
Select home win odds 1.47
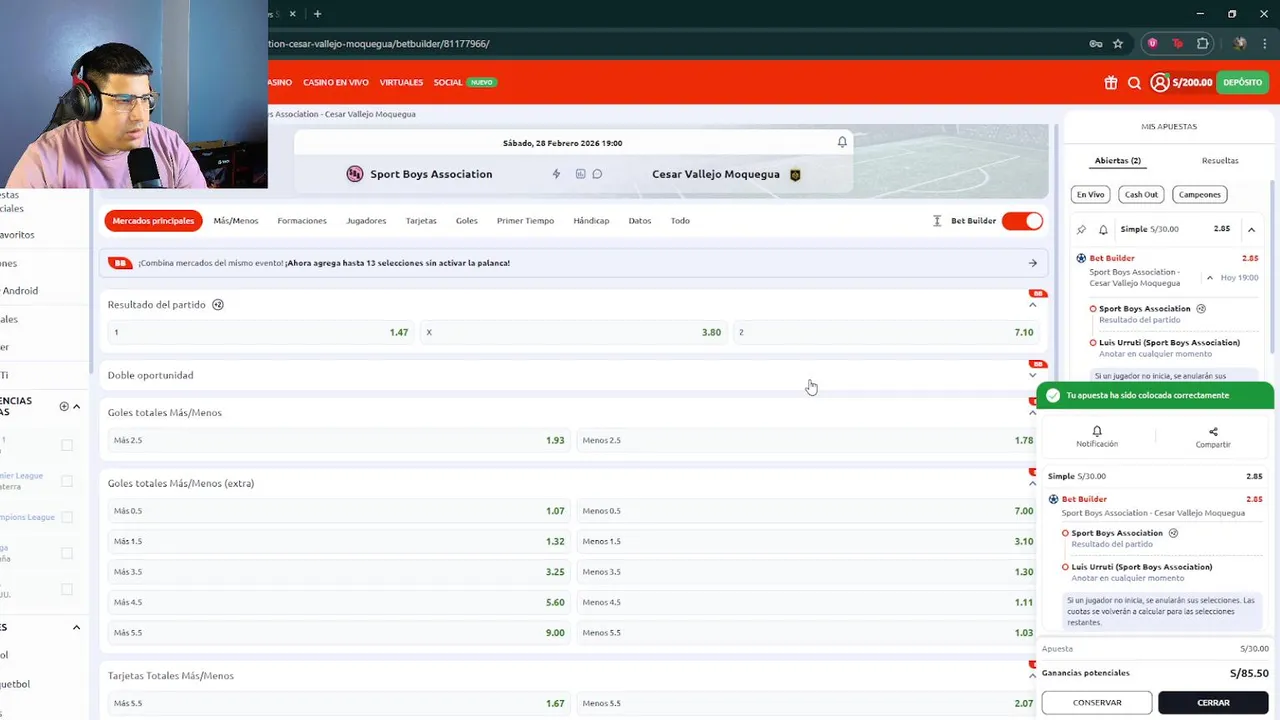[x=261, y=332]
